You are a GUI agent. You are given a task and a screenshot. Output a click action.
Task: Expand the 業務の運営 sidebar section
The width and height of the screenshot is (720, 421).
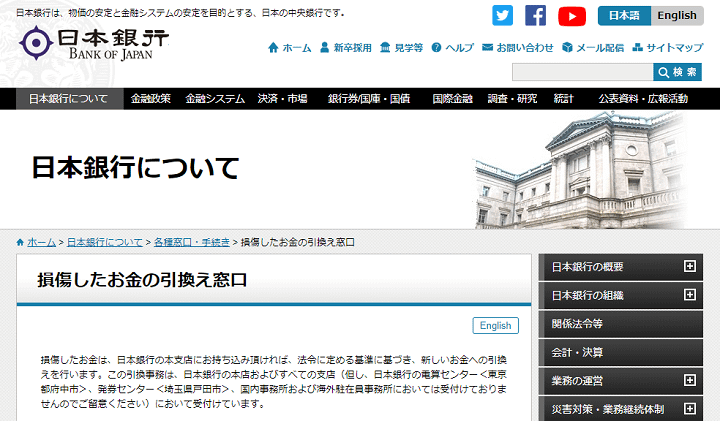coord(689,381)
